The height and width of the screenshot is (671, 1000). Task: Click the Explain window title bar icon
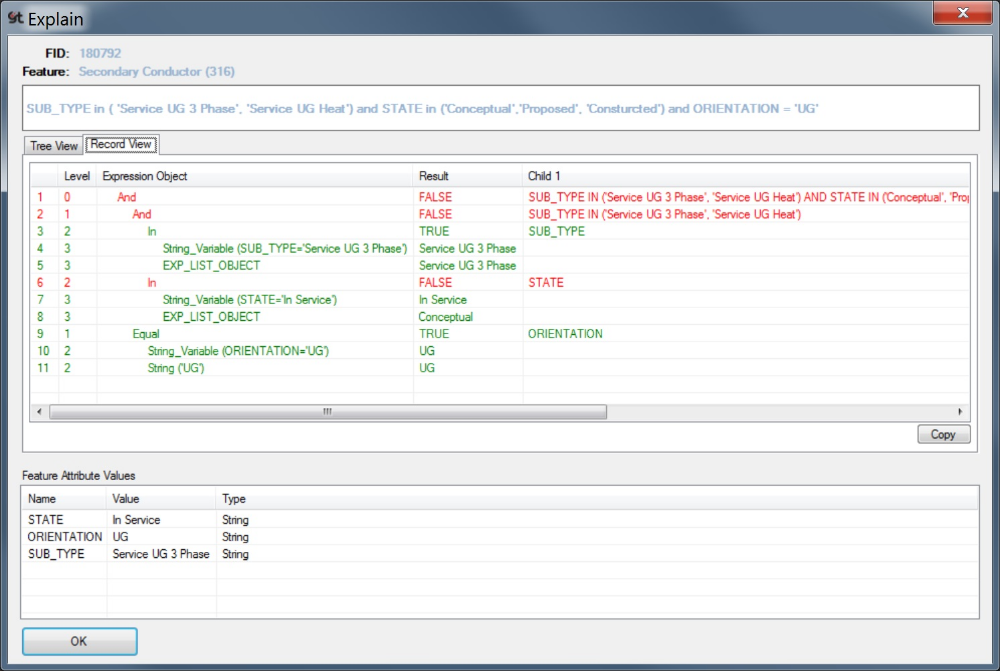[15, 18]
